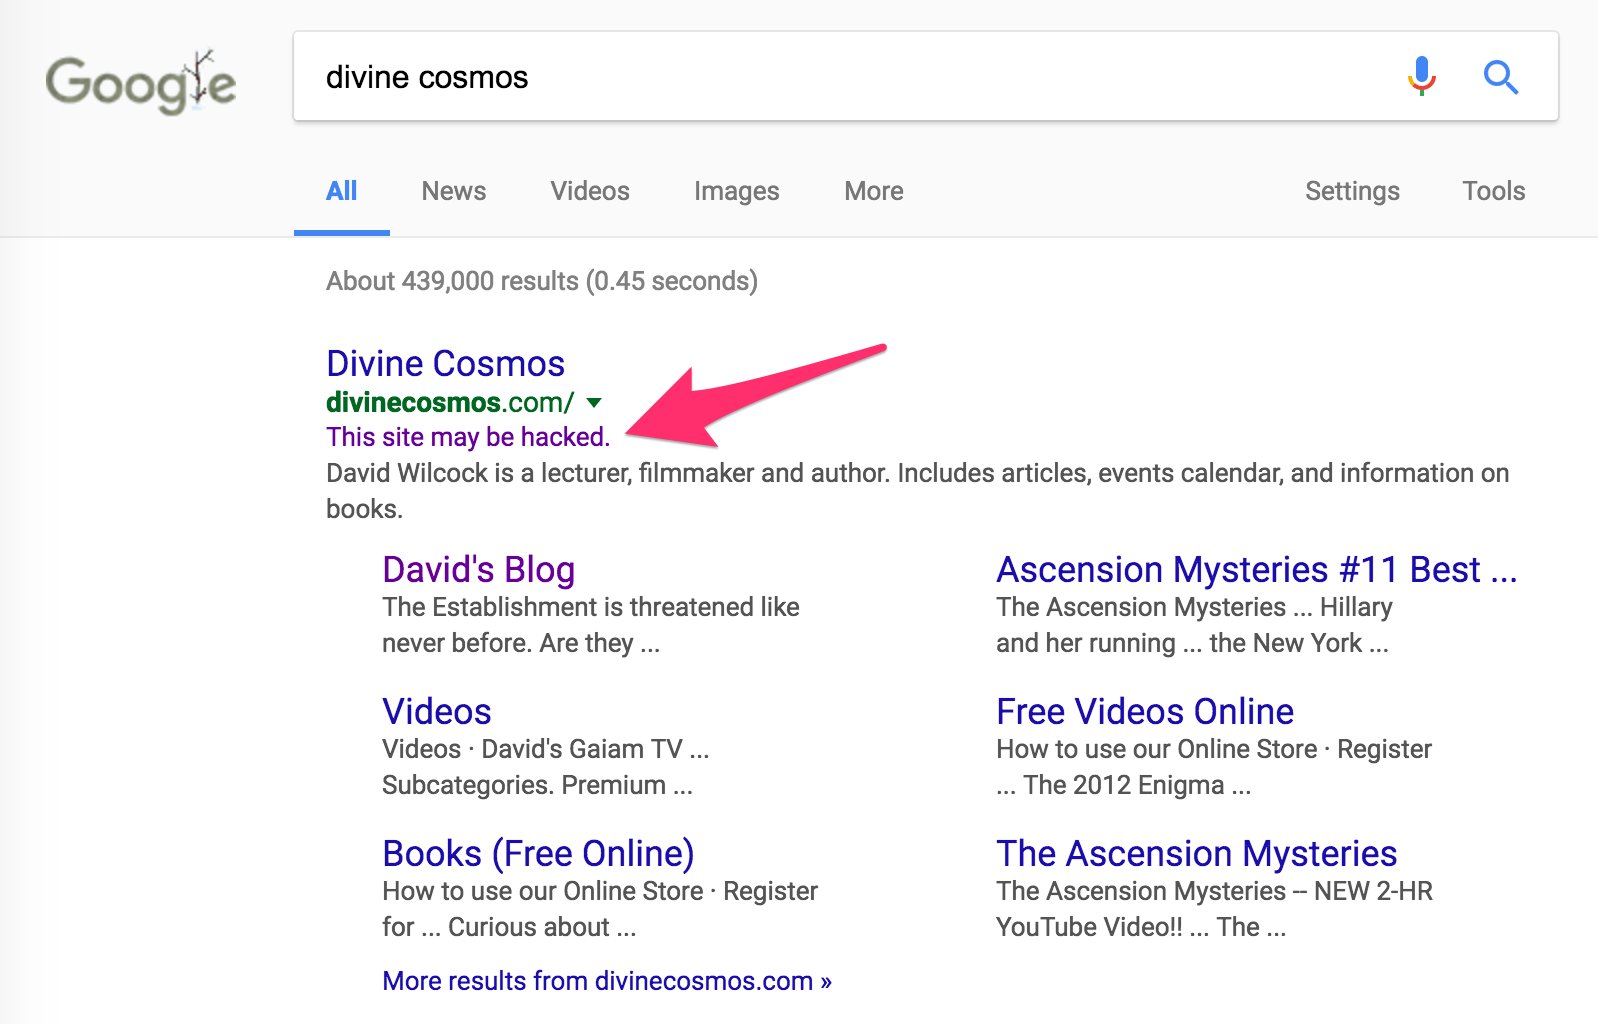Open the Divine Cosmos result title
The image size is (1598, 1024).
445,363
